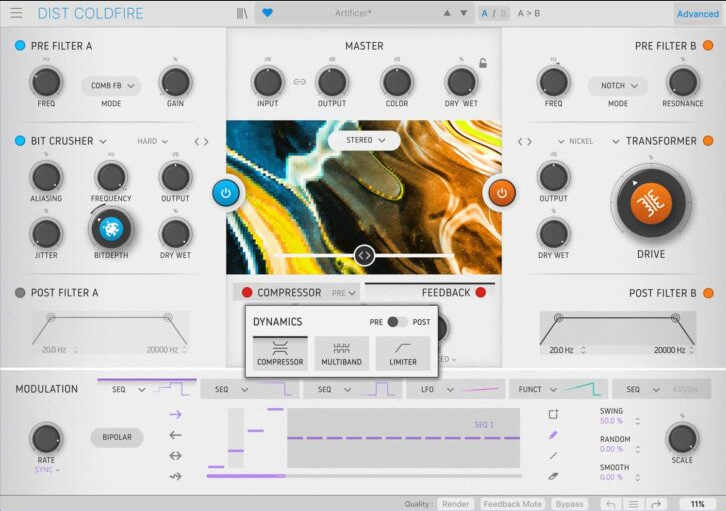Expand the Pre Filter B Notch mode dropdown
The image size is (726, 511).
click(618, 86)
